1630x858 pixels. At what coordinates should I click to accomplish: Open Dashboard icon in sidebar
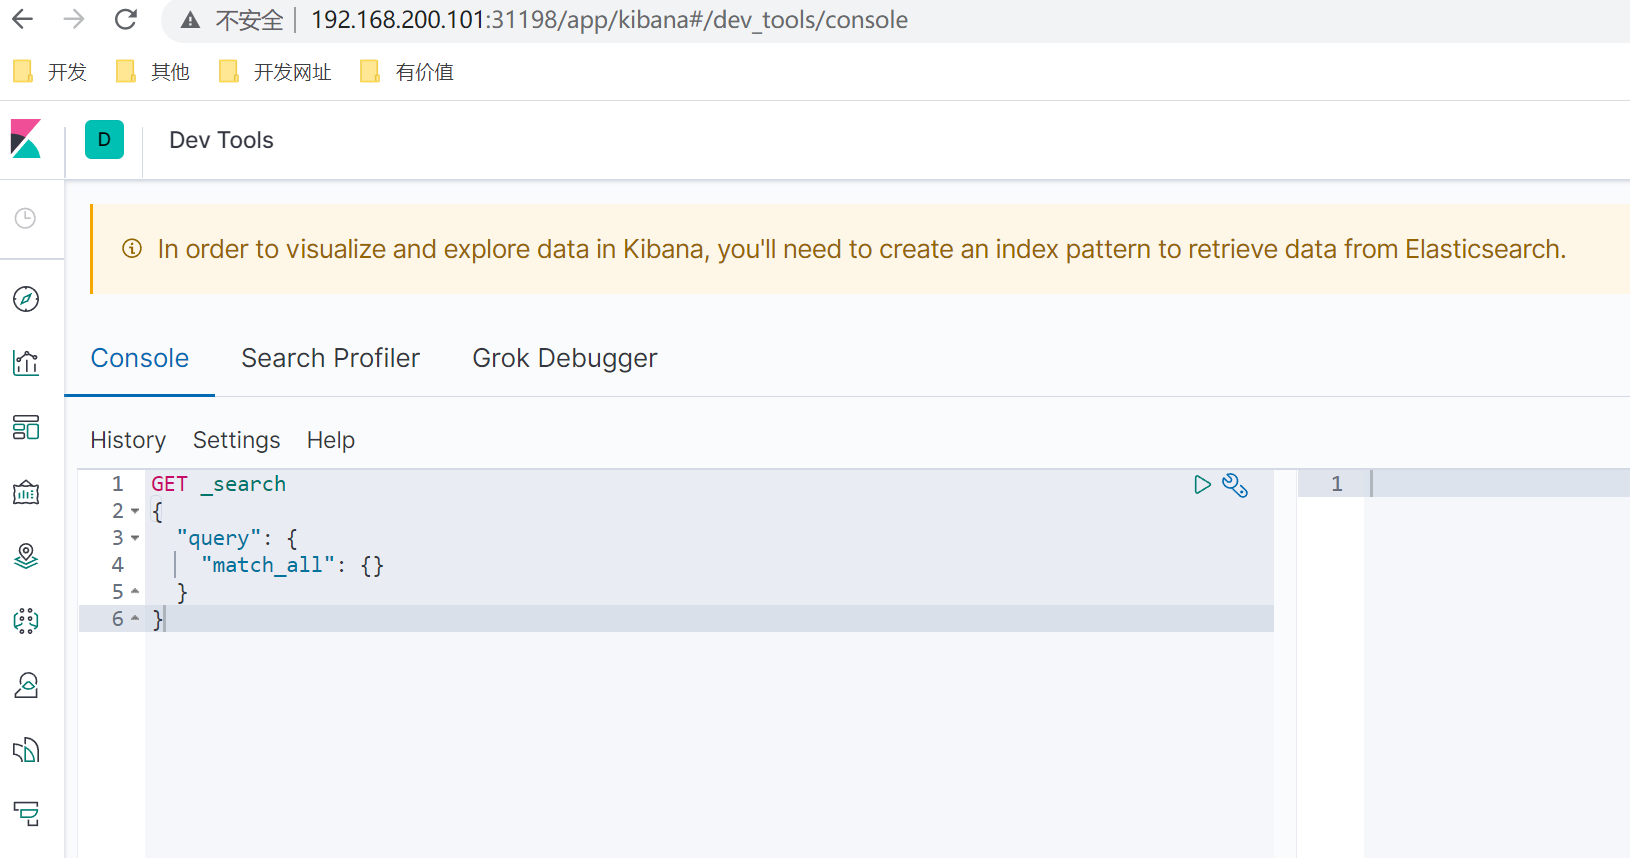pyautogui.click(x=26, y=428)
